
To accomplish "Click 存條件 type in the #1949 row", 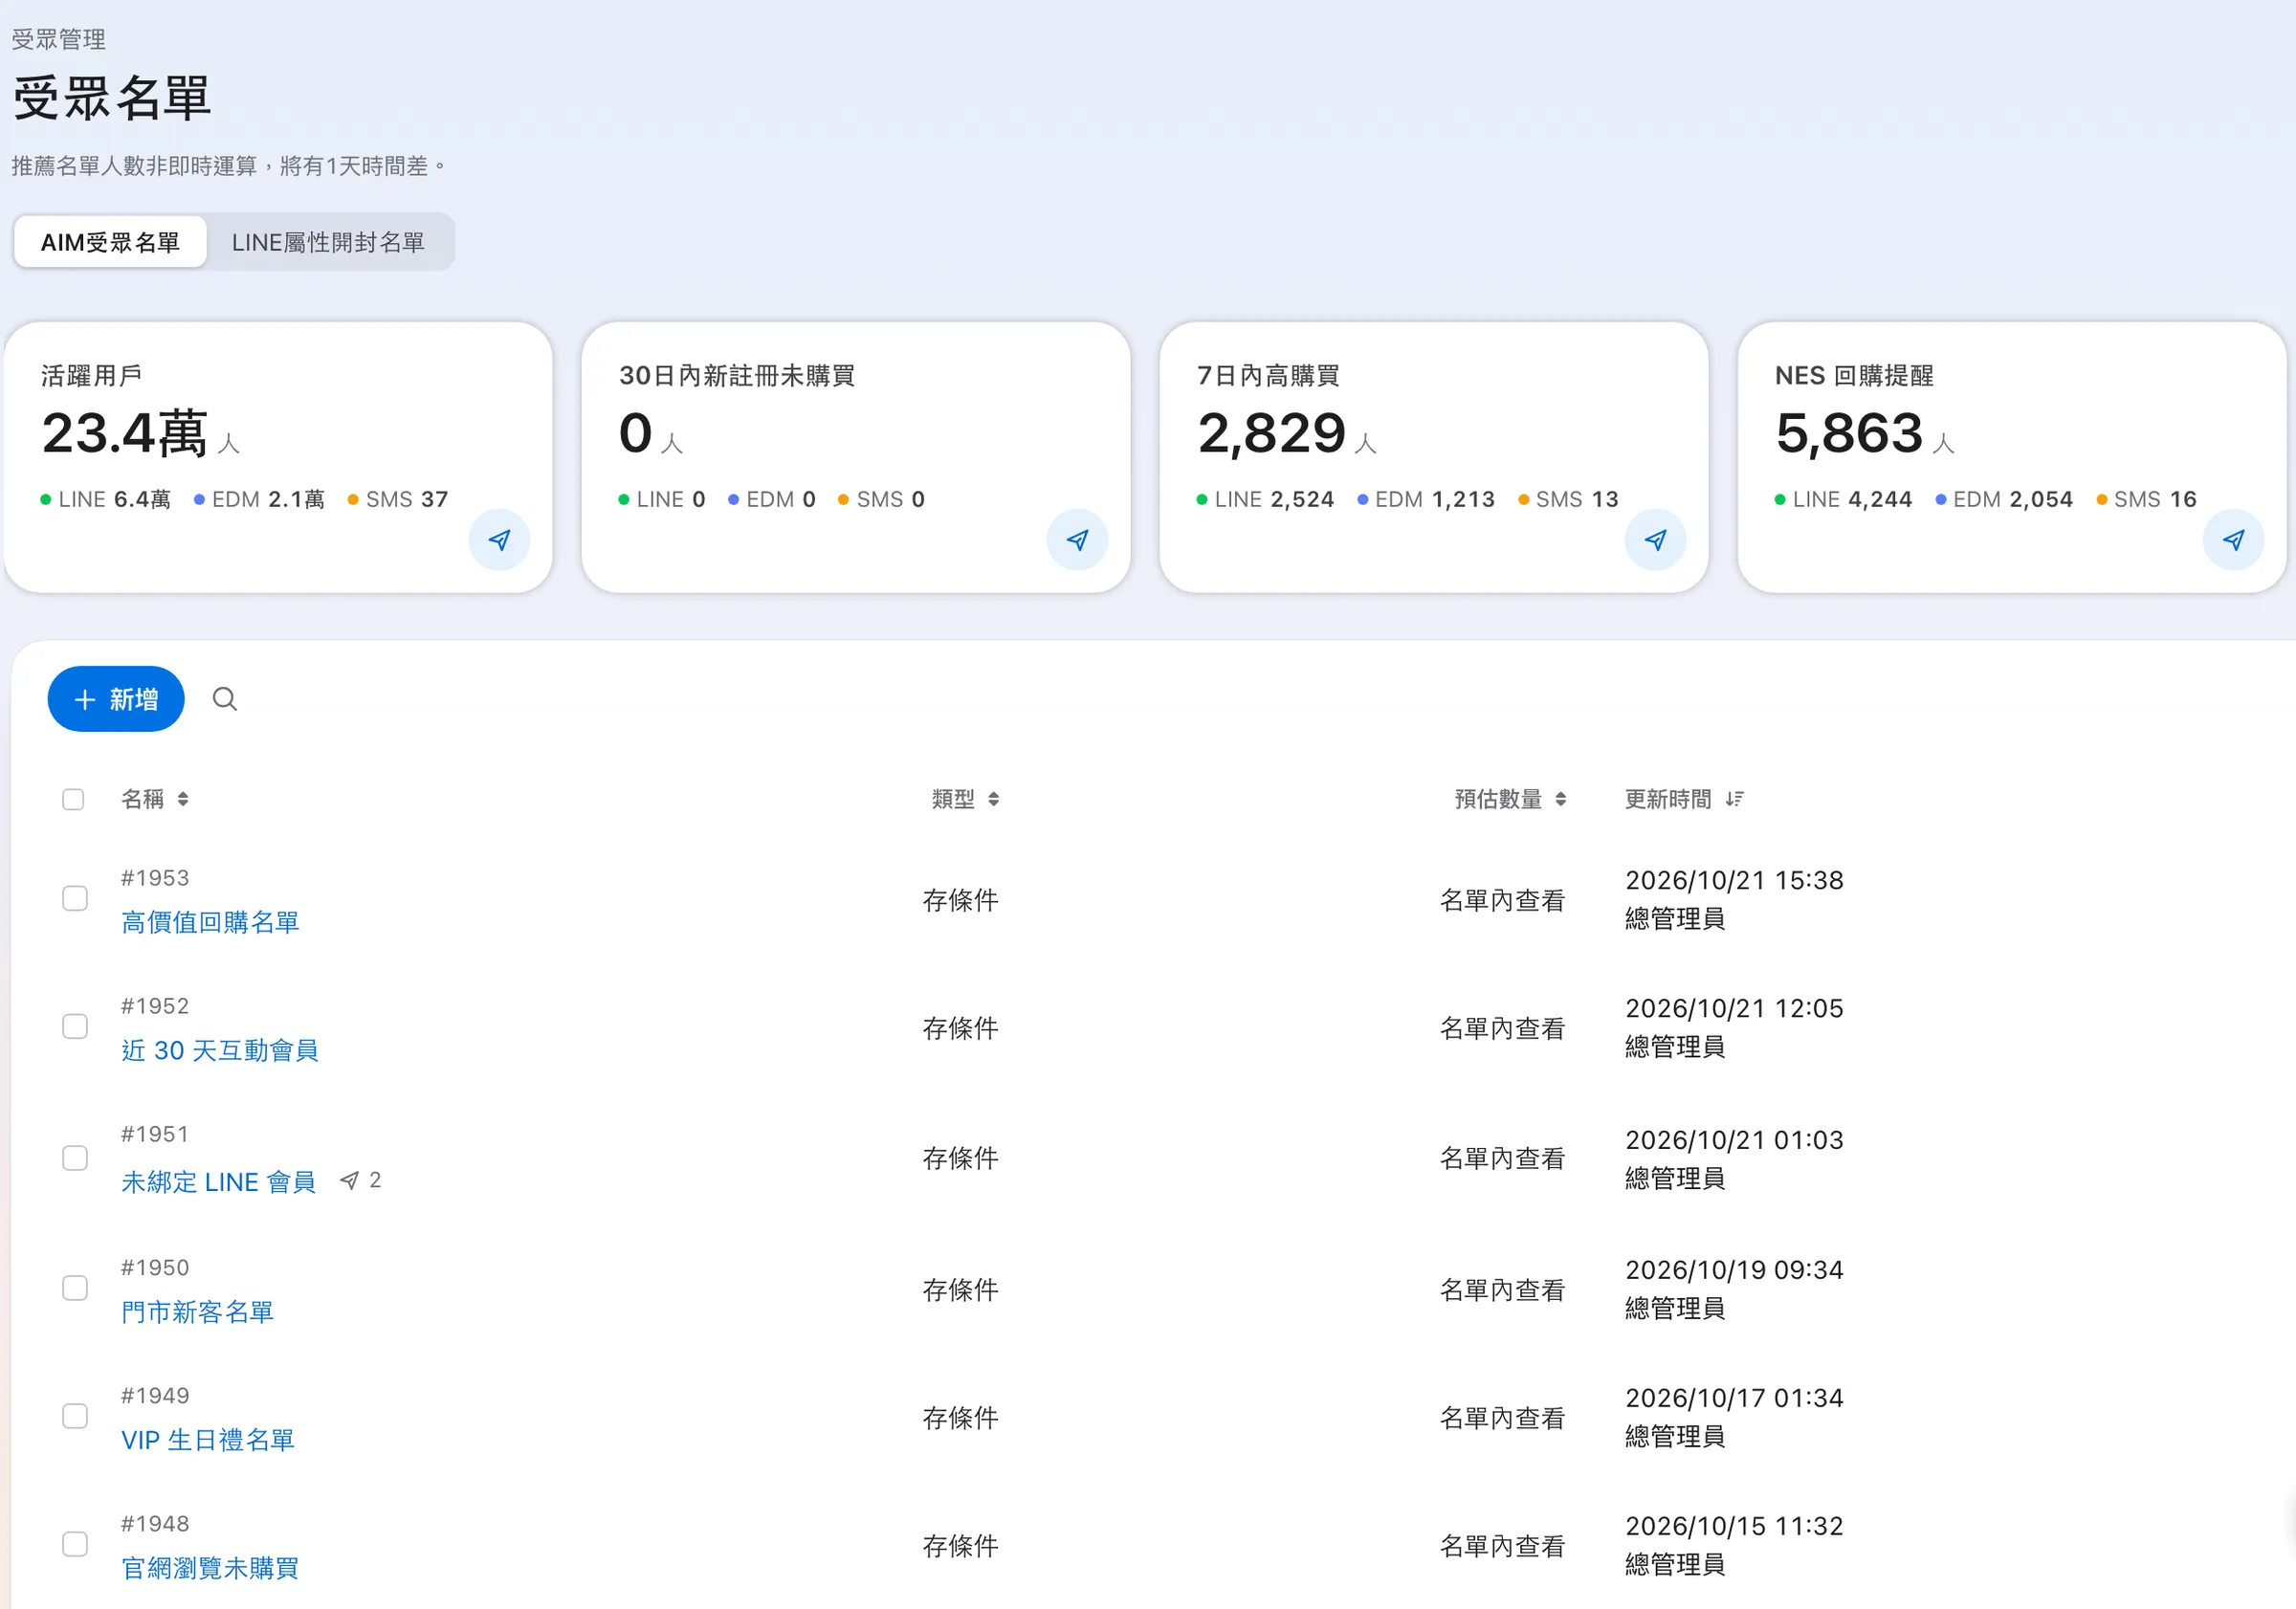I will click(x=960, y=1418).
